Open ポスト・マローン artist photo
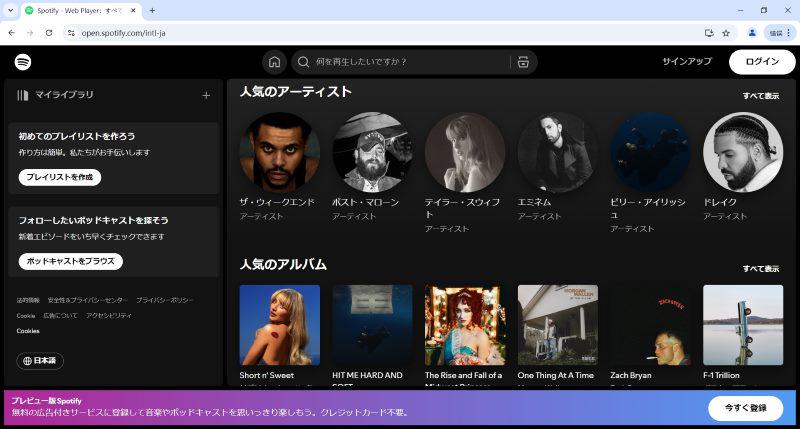Viewport: 800px width, 429px height. pos(372,153)
